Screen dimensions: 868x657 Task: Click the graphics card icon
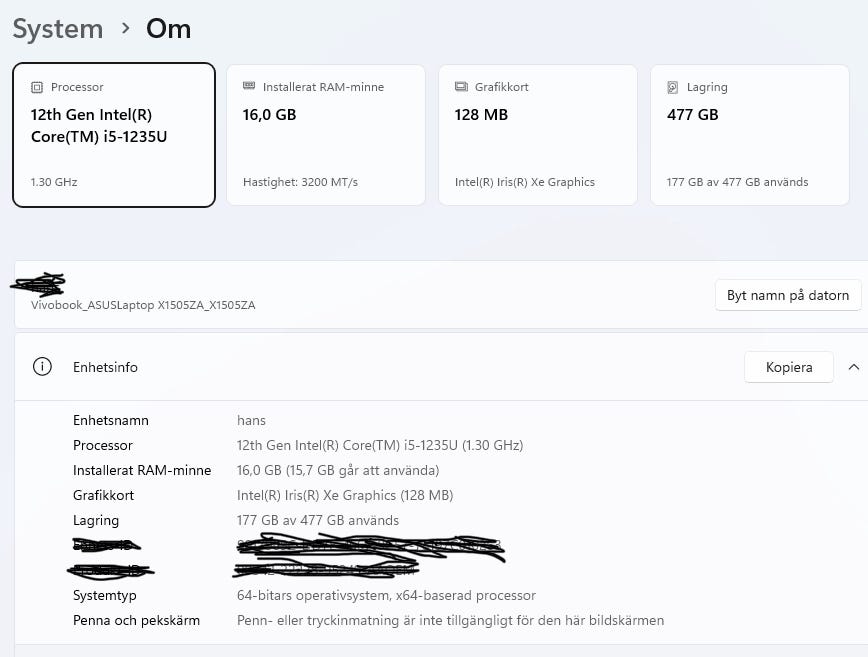click(x=461, y=86)
